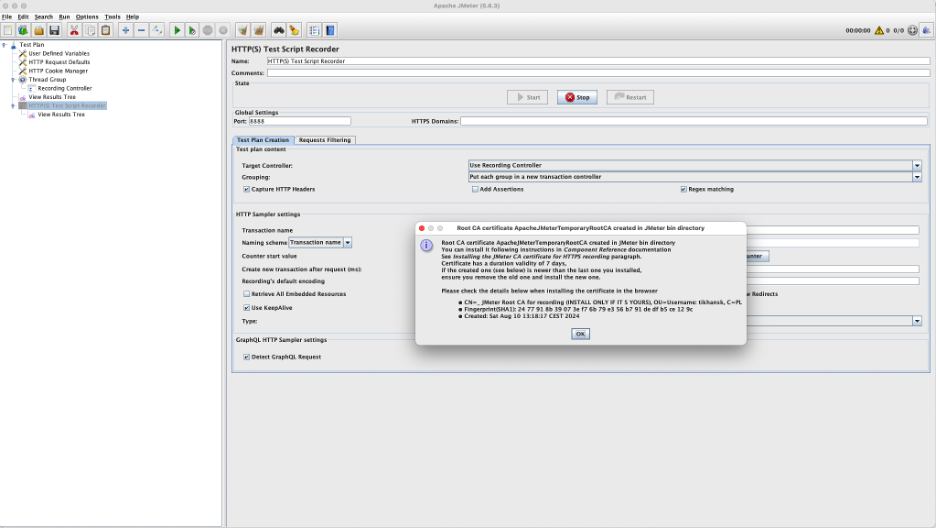Click the Toggle enable/disable toolbar icon

(x=157, y=30)
